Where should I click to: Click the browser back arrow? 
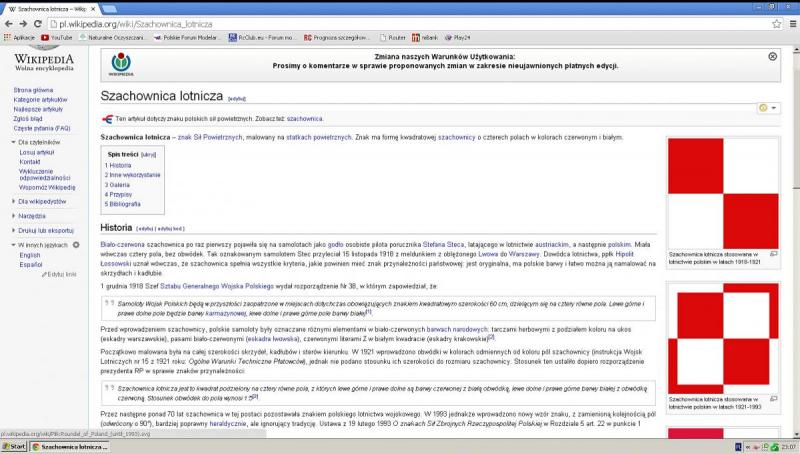click(x=9, y=22)
